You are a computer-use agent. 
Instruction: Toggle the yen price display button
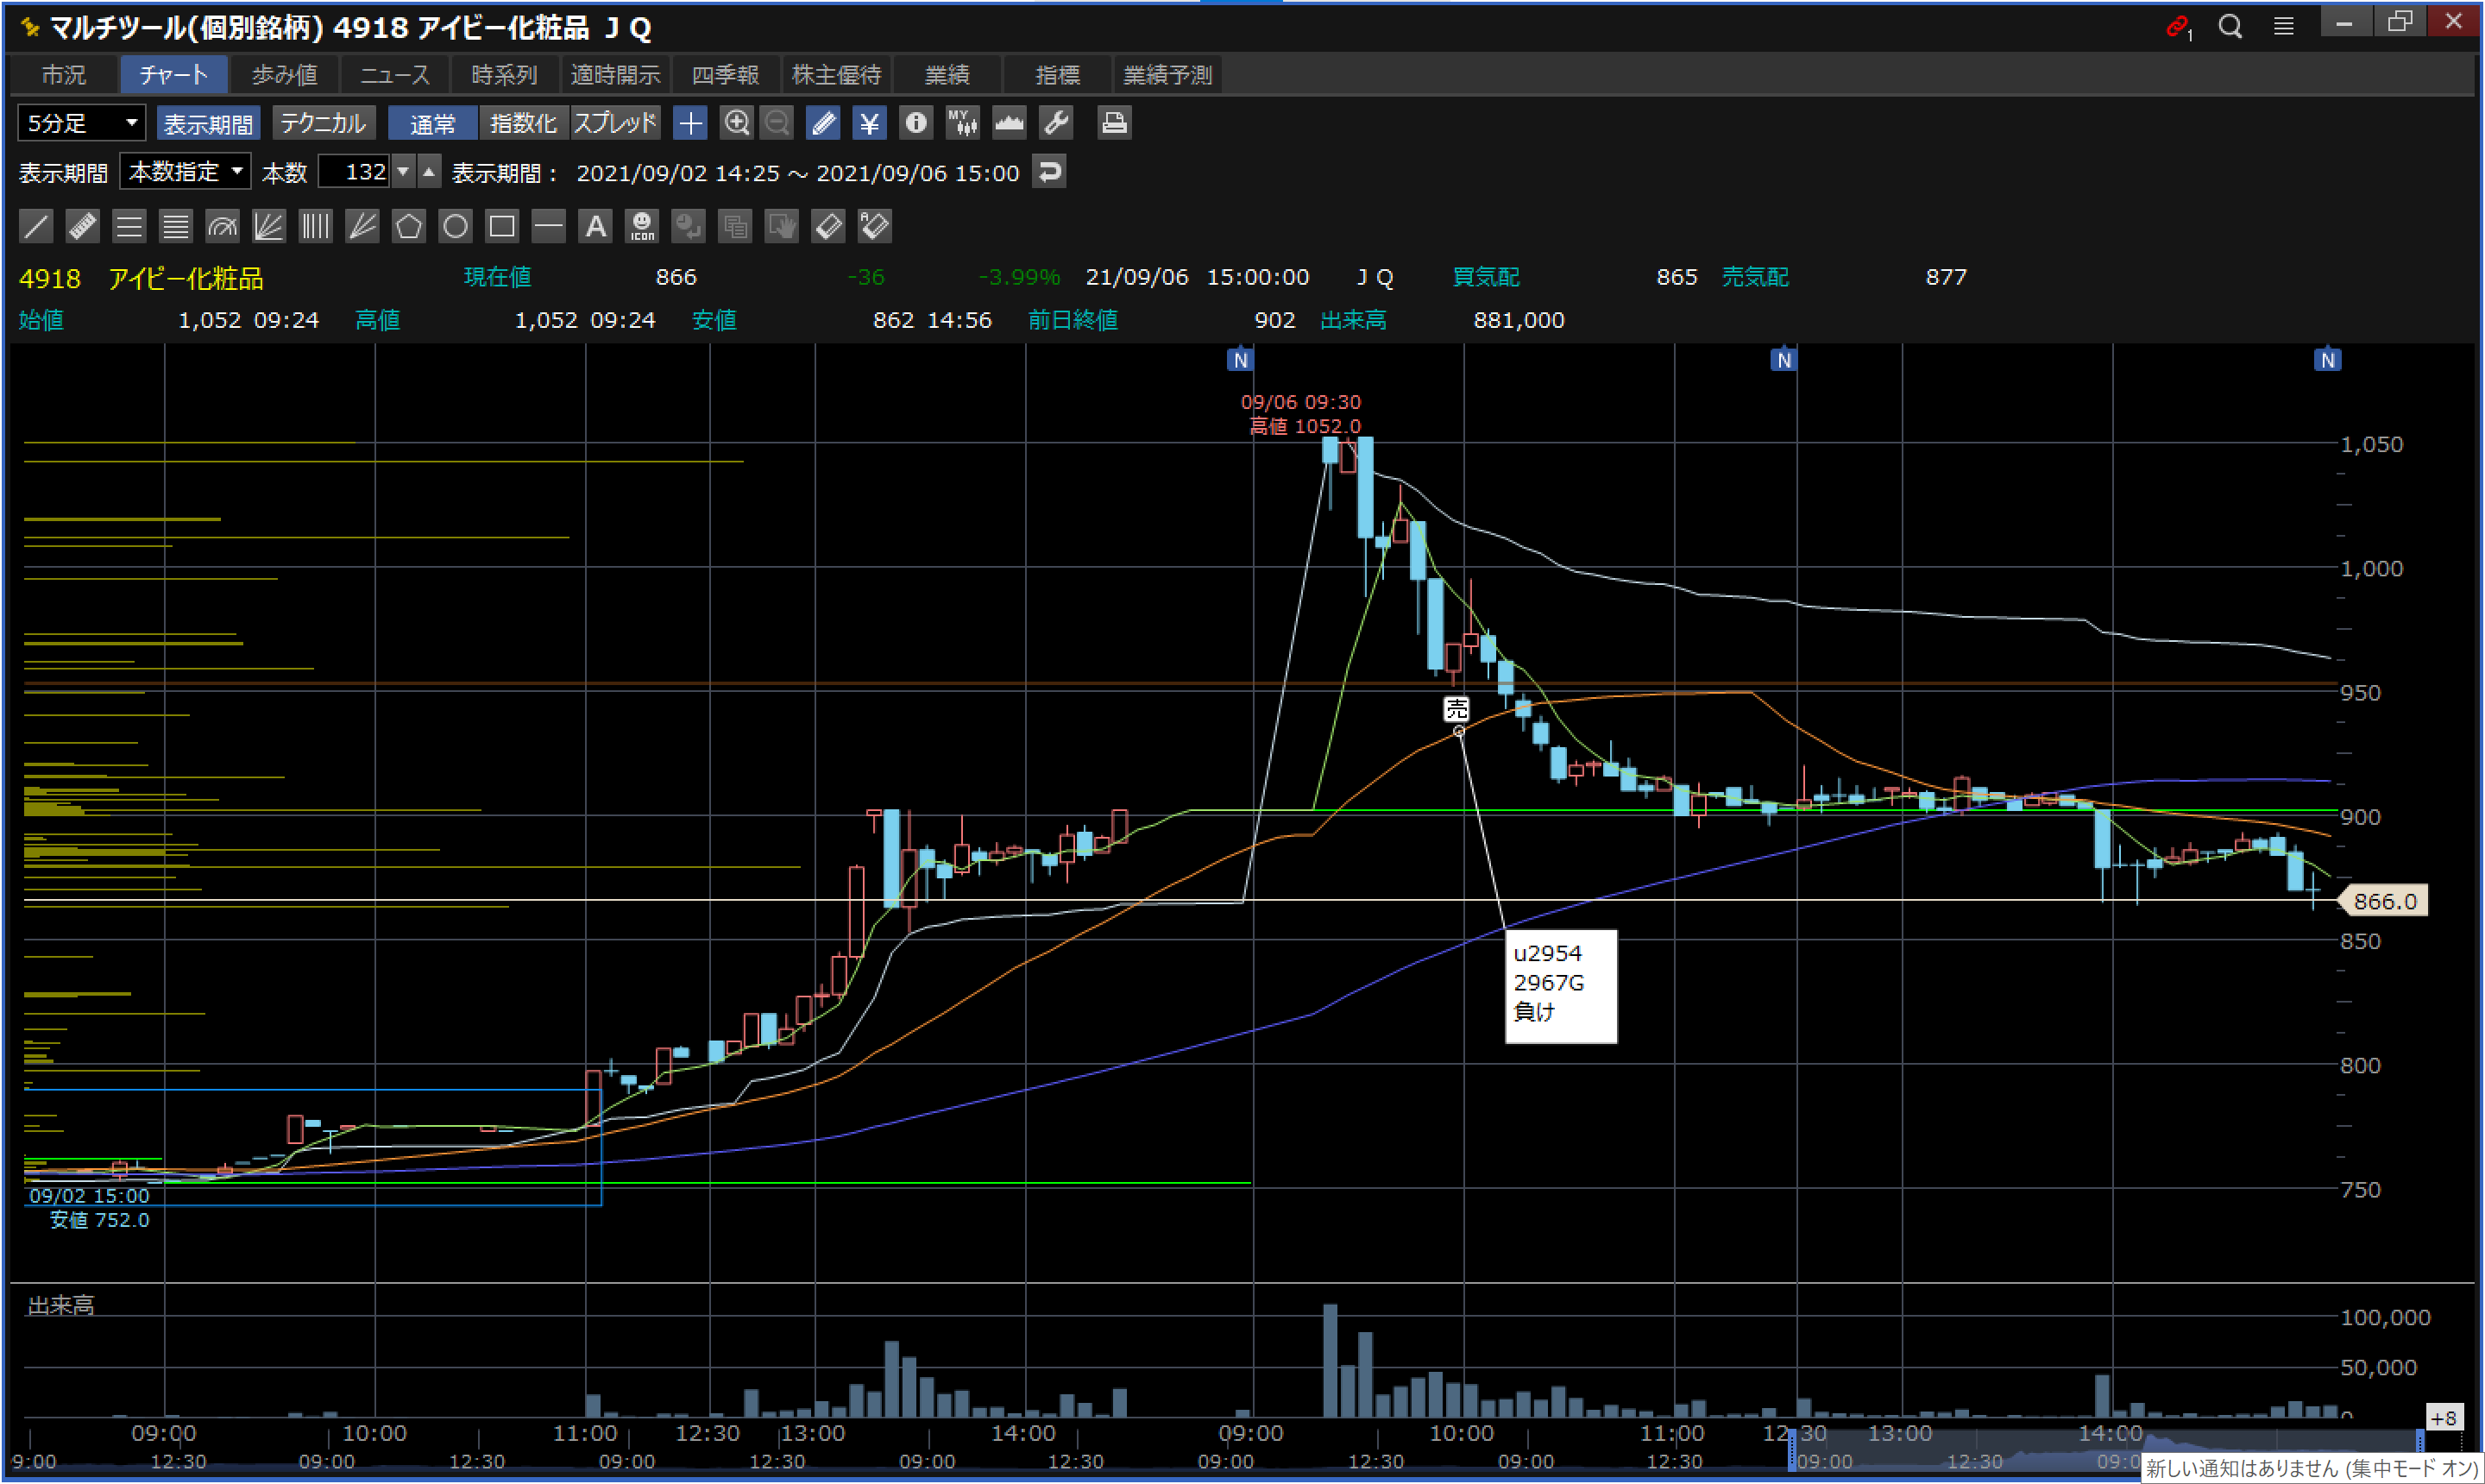point(869,123)
